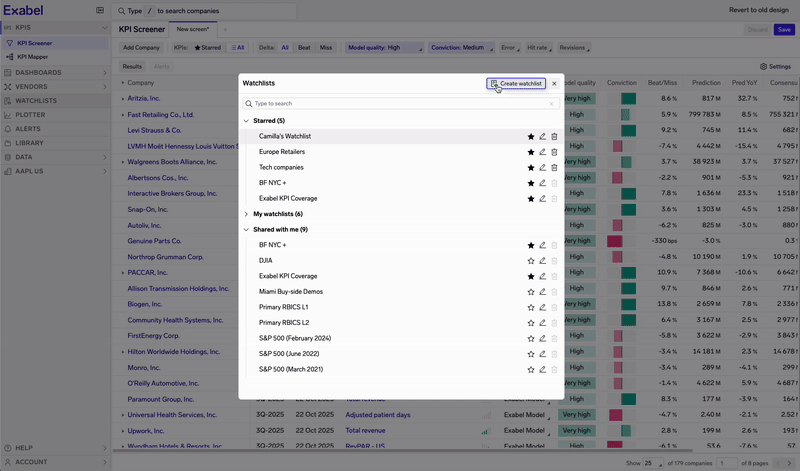Image resolution: width=800 pixels, height=471 pixels.
Task: Open the Conviction filter dropdown
Action: click(x=461, y=47)
